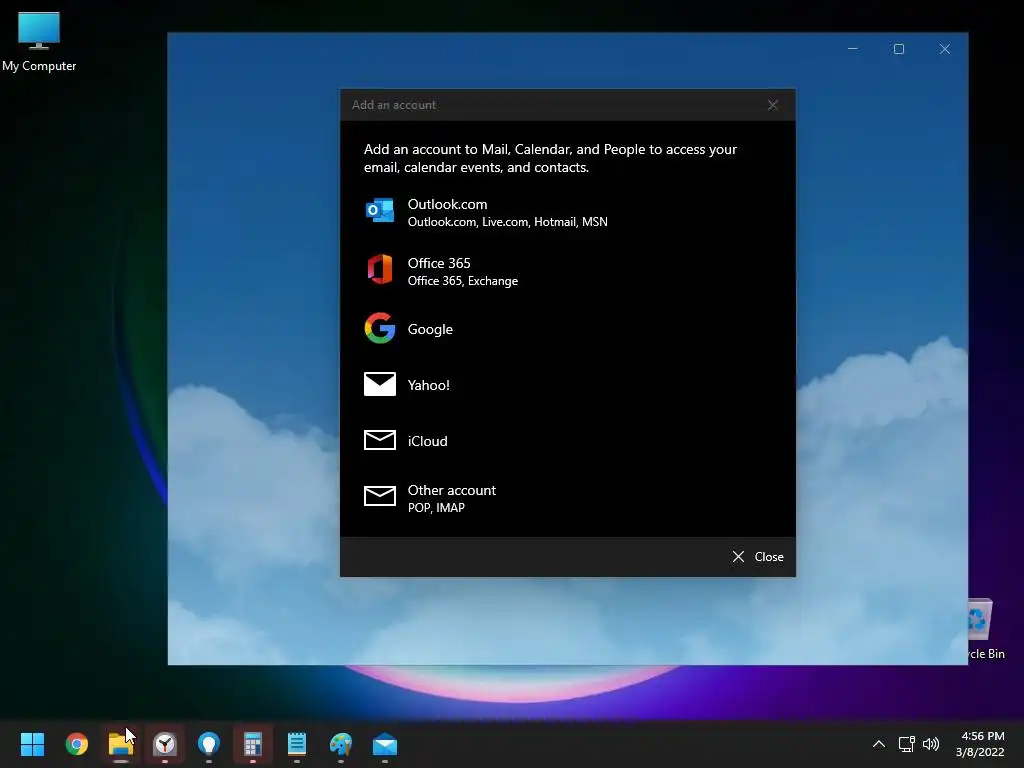Click the Google G logo
This screenshot has width=1024, height=768.
[x=379, y=328]
